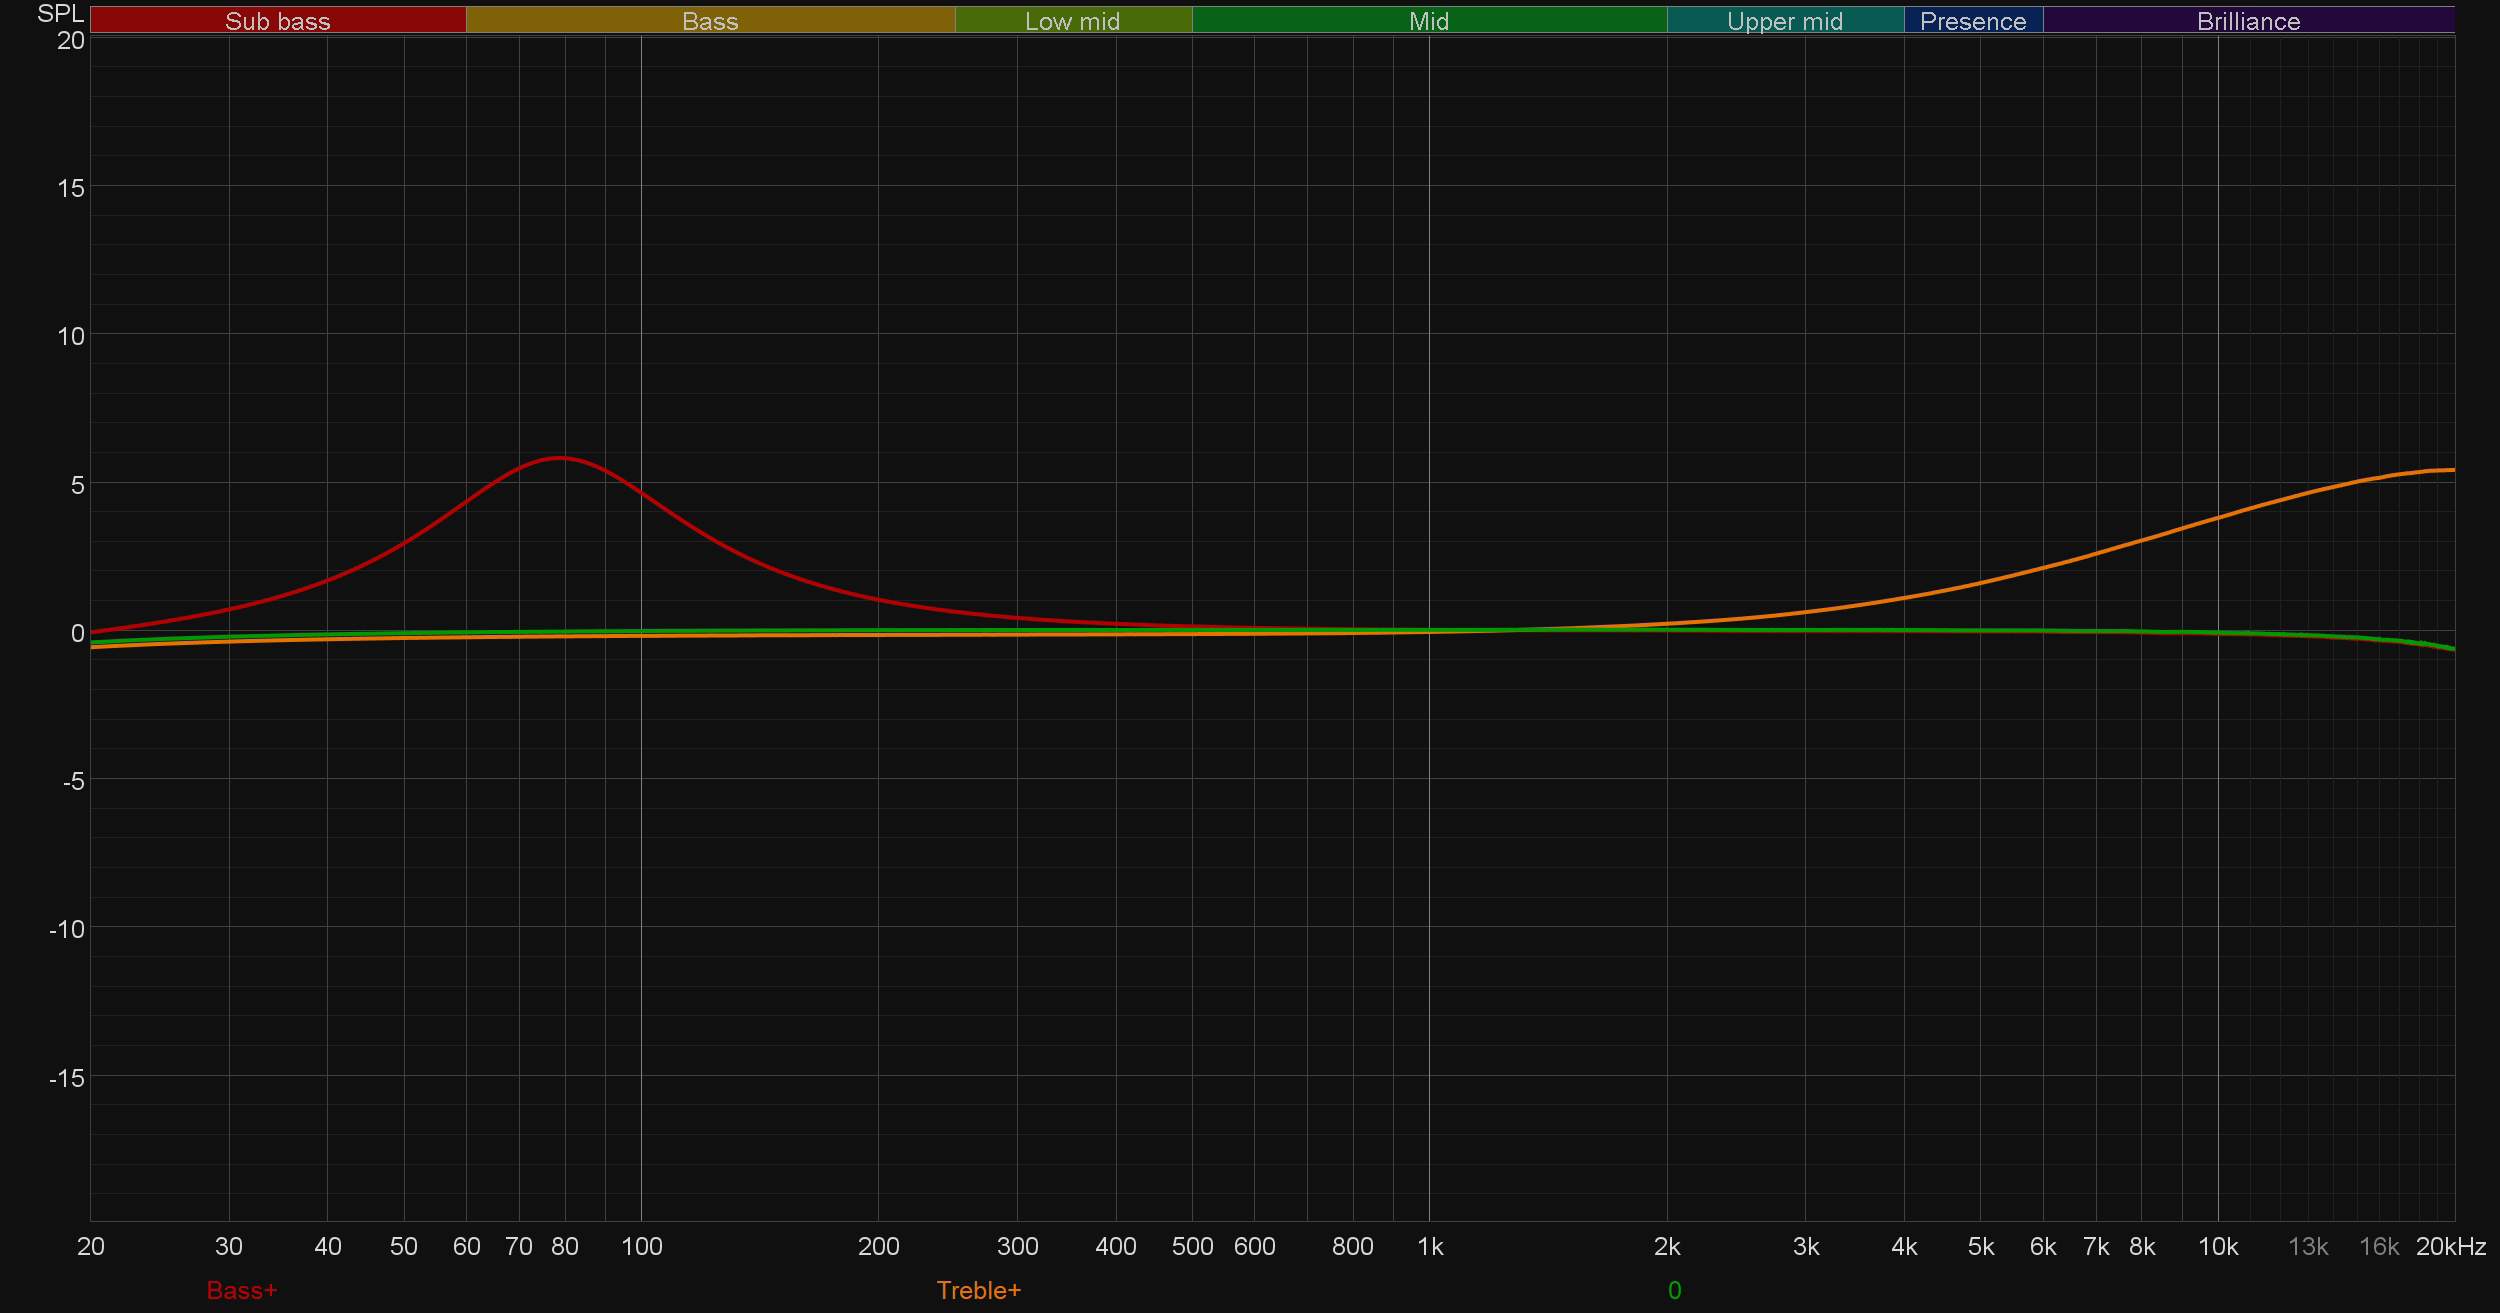Click the 1k frequency tick label

1429,1247
